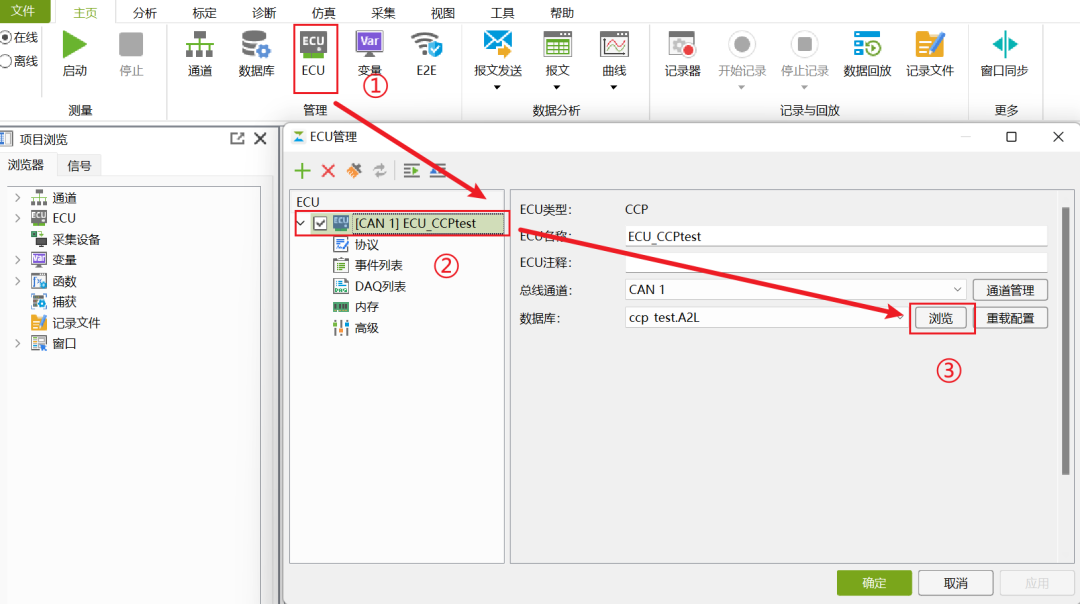
Task: Open the 总线通道 CAN 1 dropdown
Action: (957, 289)
